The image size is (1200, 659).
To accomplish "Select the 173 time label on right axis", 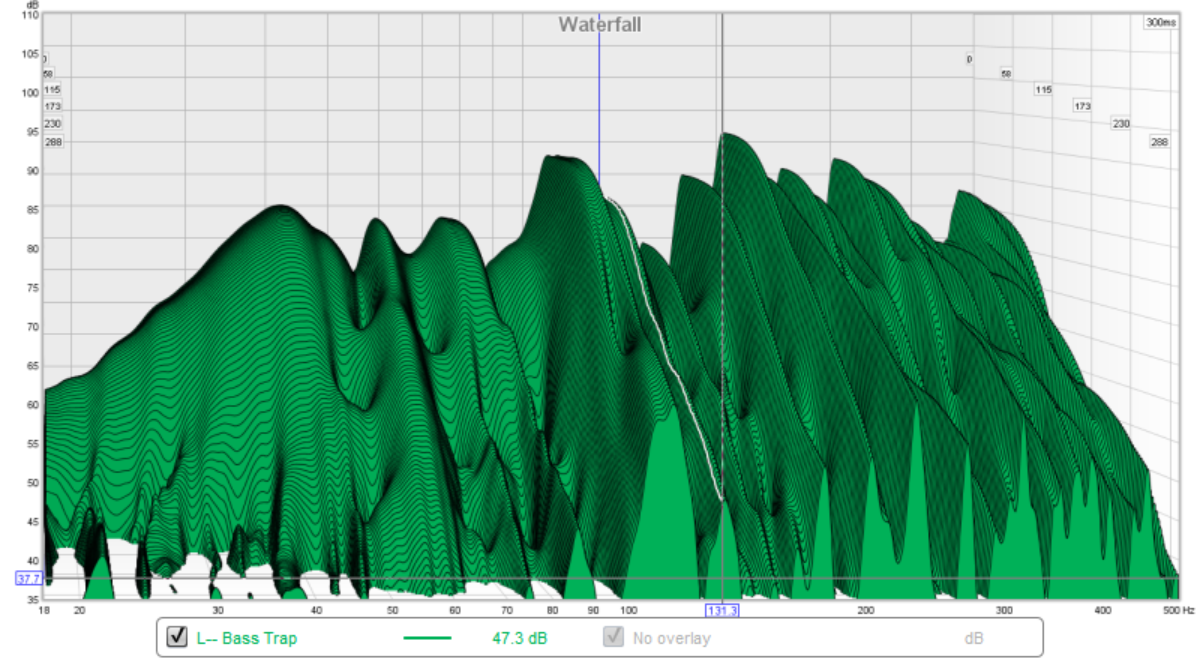I will click(1082, 106).
